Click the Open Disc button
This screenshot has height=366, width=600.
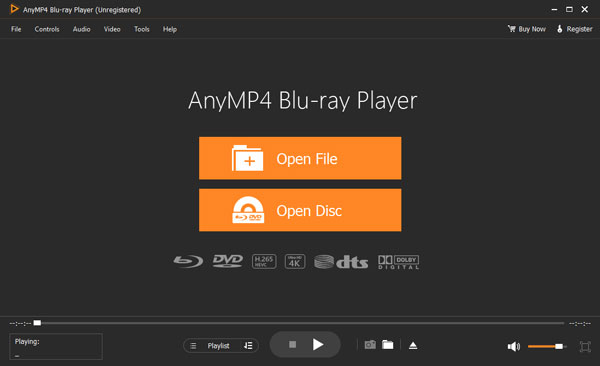300,210
